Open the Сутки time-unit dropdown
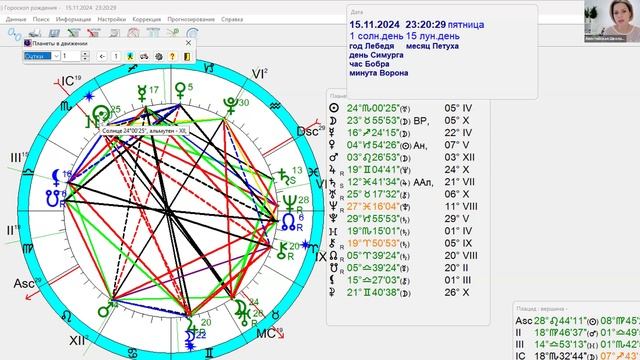Image resolution: width=640 pixels, height=360 pixels. coord(56,56)
